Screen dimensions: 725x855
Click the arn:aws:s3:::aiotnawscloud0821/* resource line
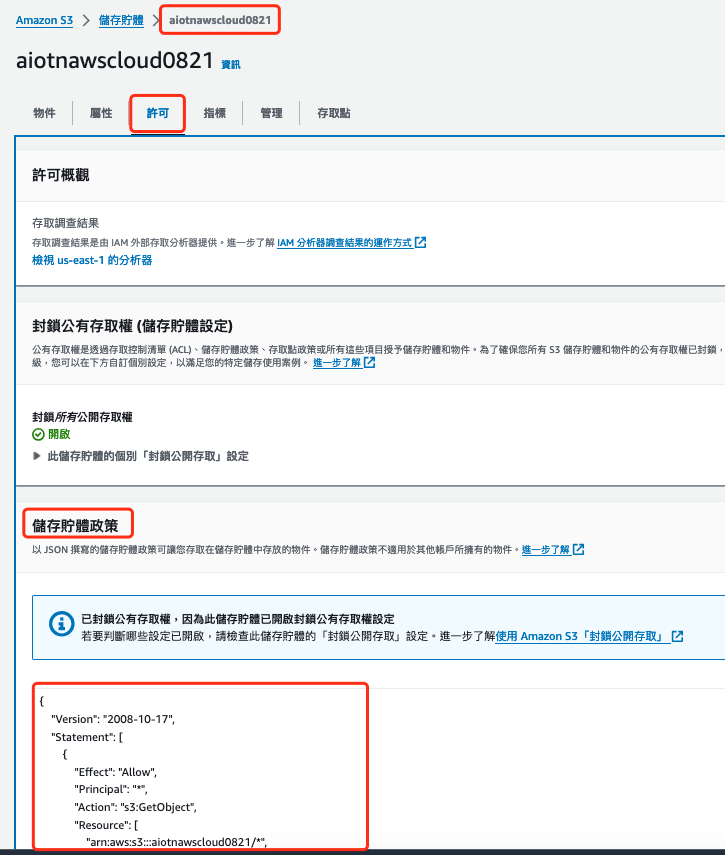click(177, 842)
